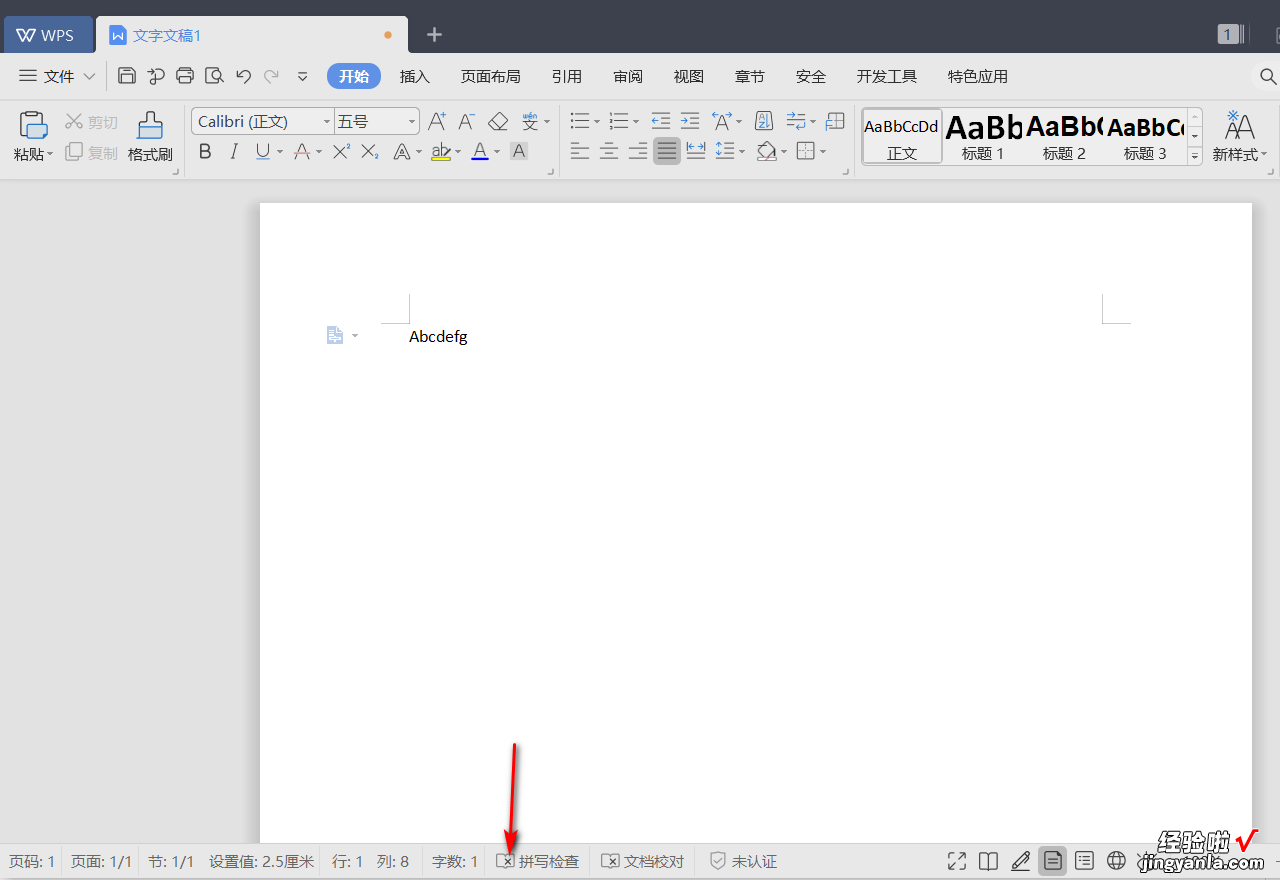
Task: Open the 文件 (File) menu
Action: coord(58,76)
